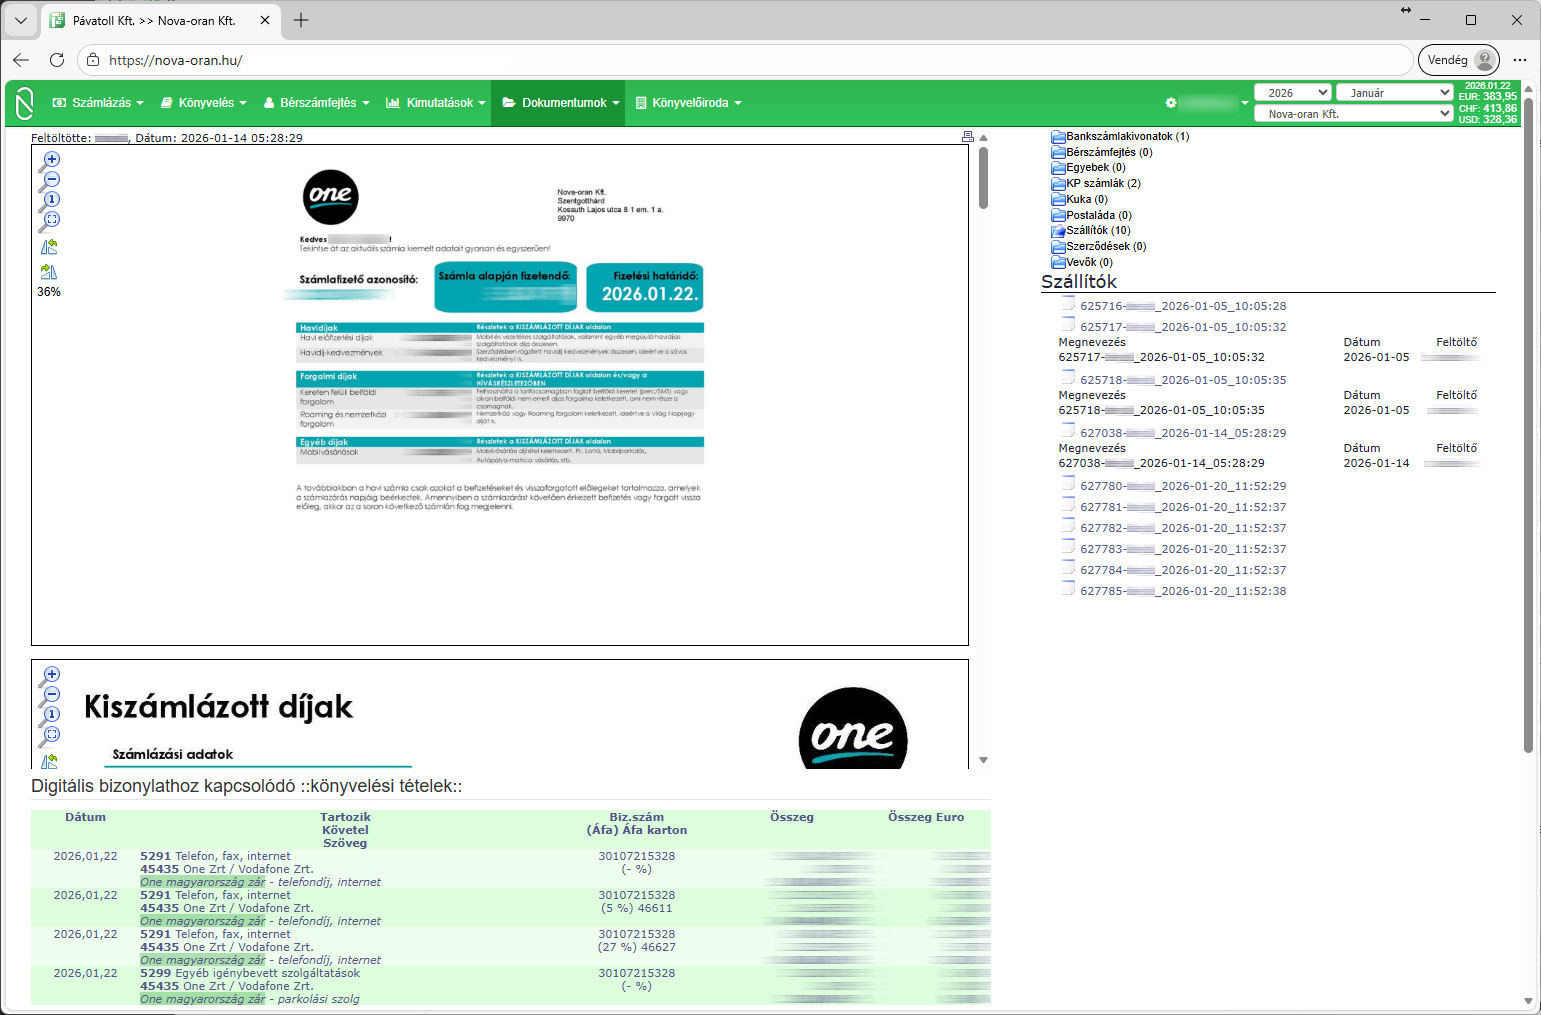1541x1015 pixels.
Task: Open the settings gear in green navbar
Action: [1171, 103]
